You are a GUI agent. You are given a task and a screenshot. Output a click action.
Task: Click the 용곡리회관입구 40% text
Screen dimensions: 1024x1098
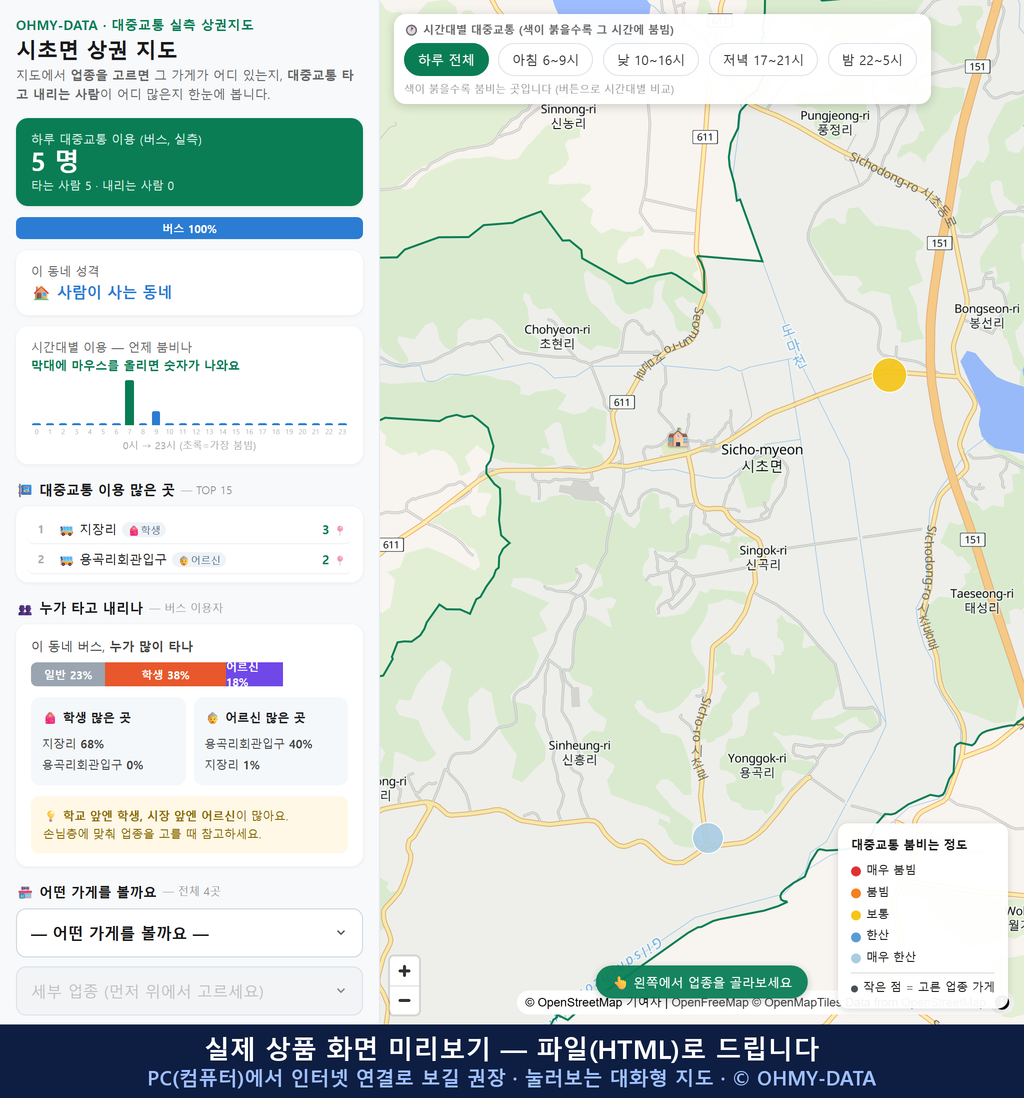click(258, 744)
